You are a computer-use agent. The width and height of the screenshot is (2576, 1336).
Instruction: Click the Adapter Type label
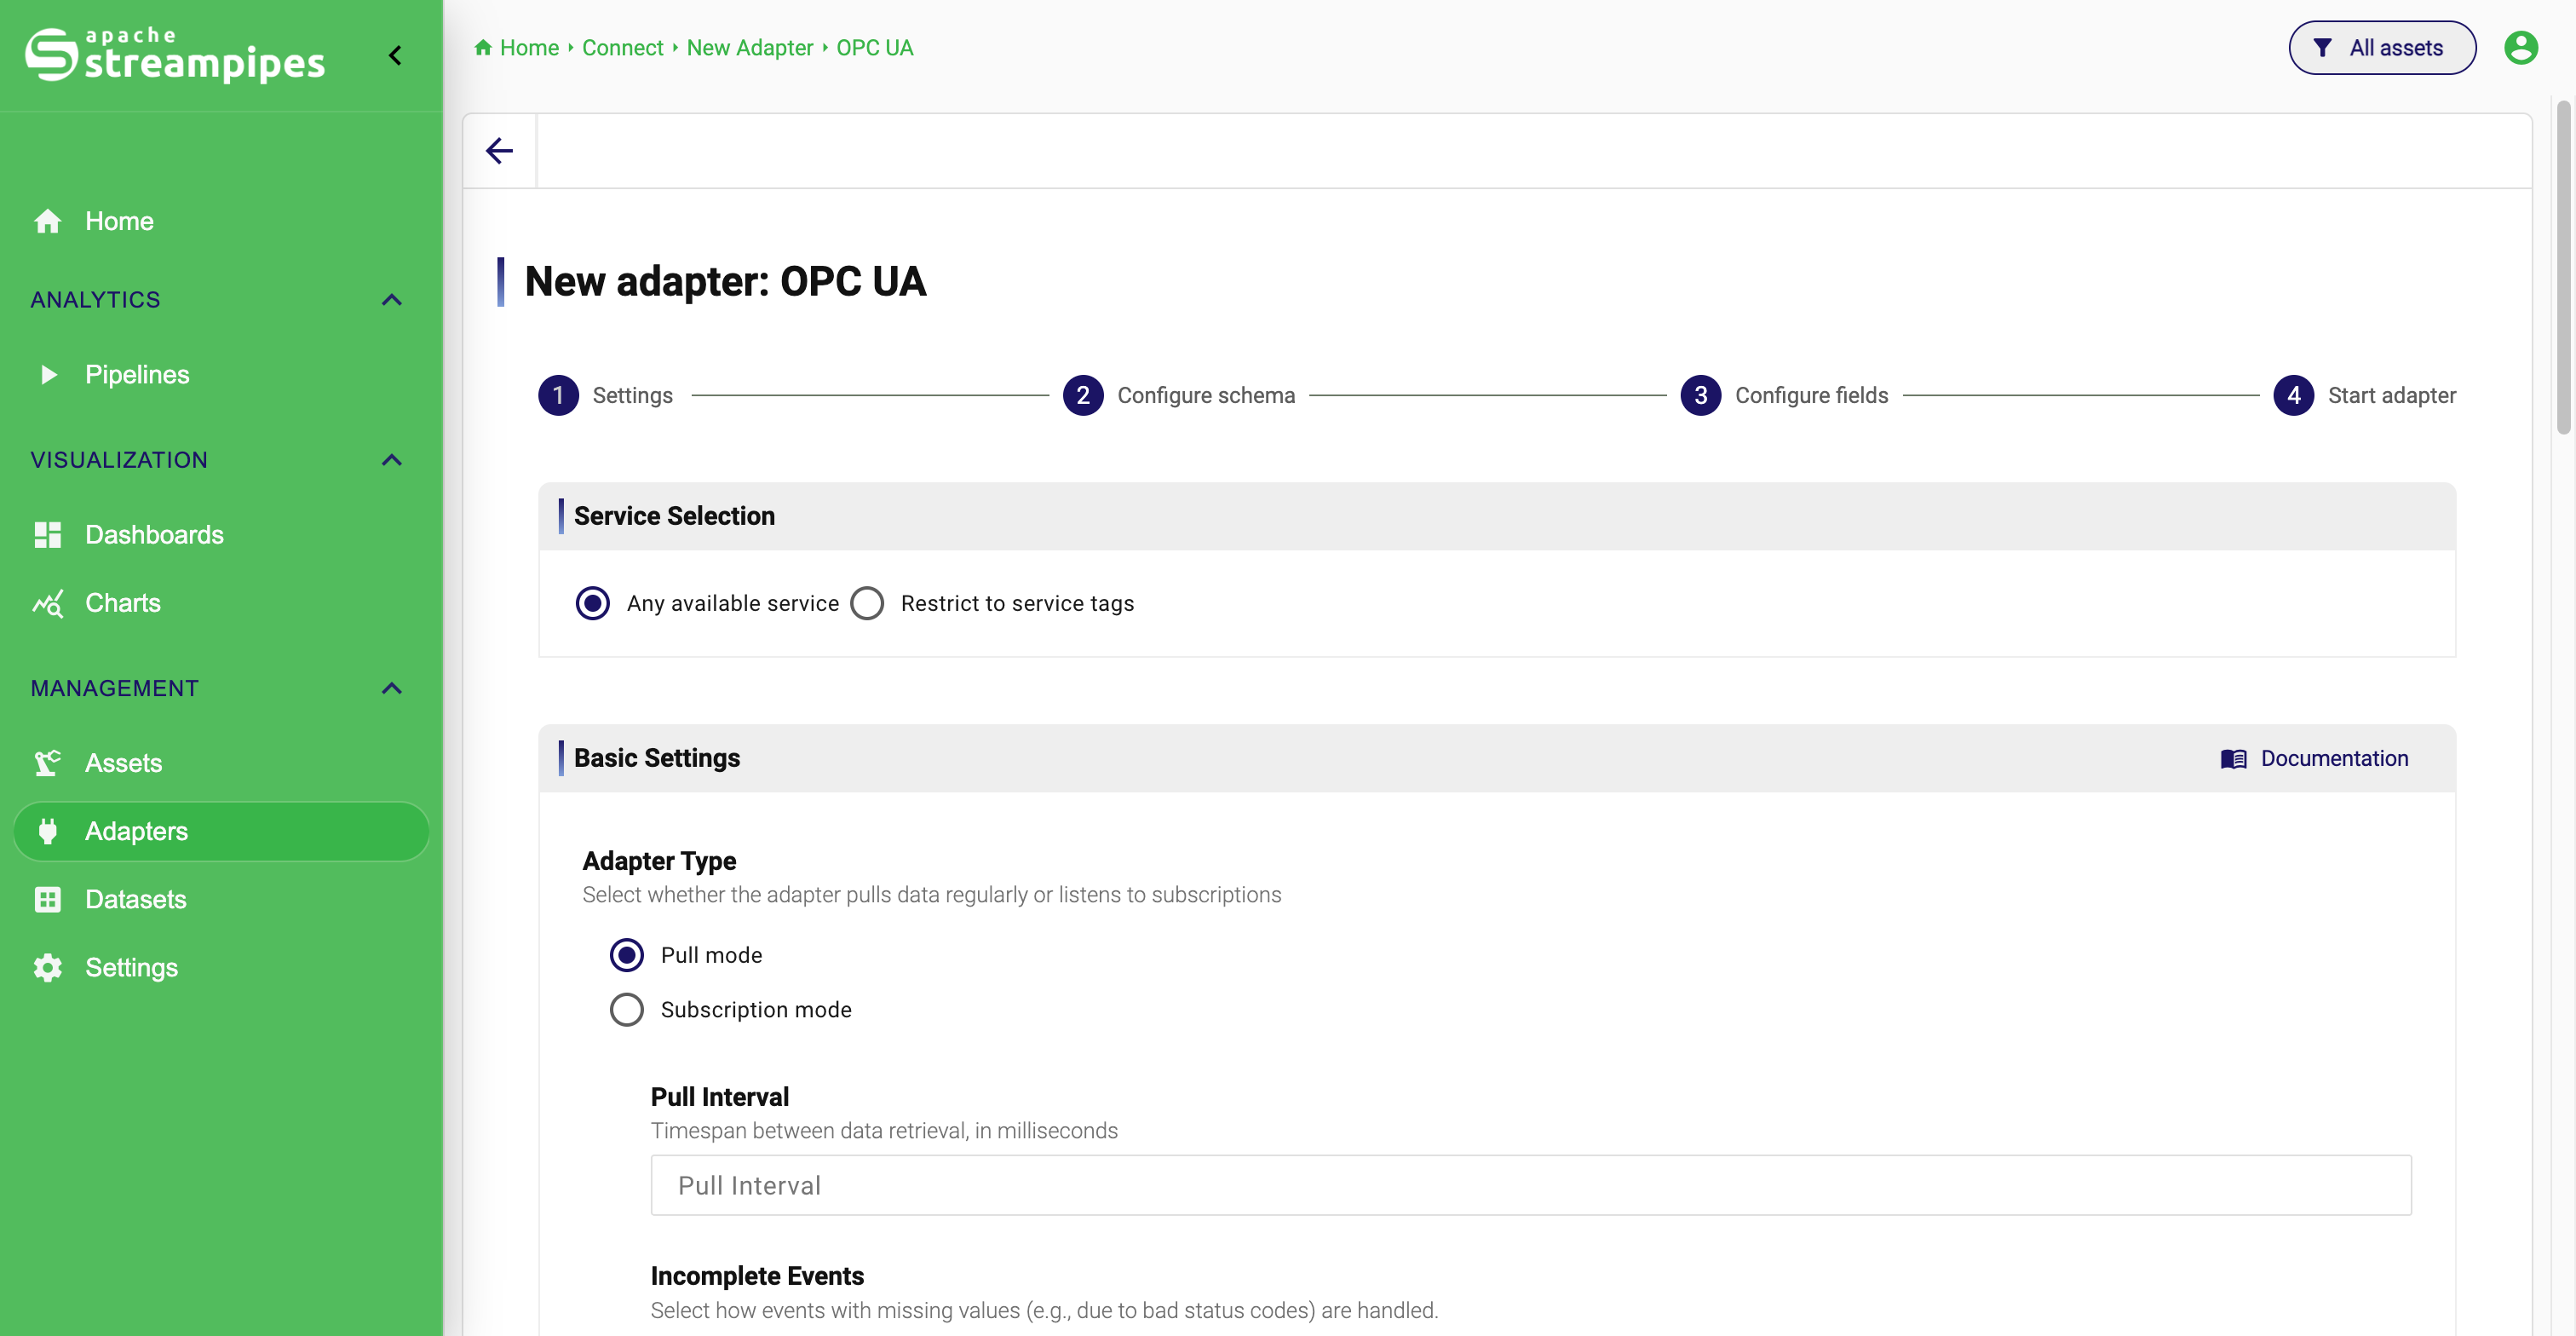pos(659,861)
